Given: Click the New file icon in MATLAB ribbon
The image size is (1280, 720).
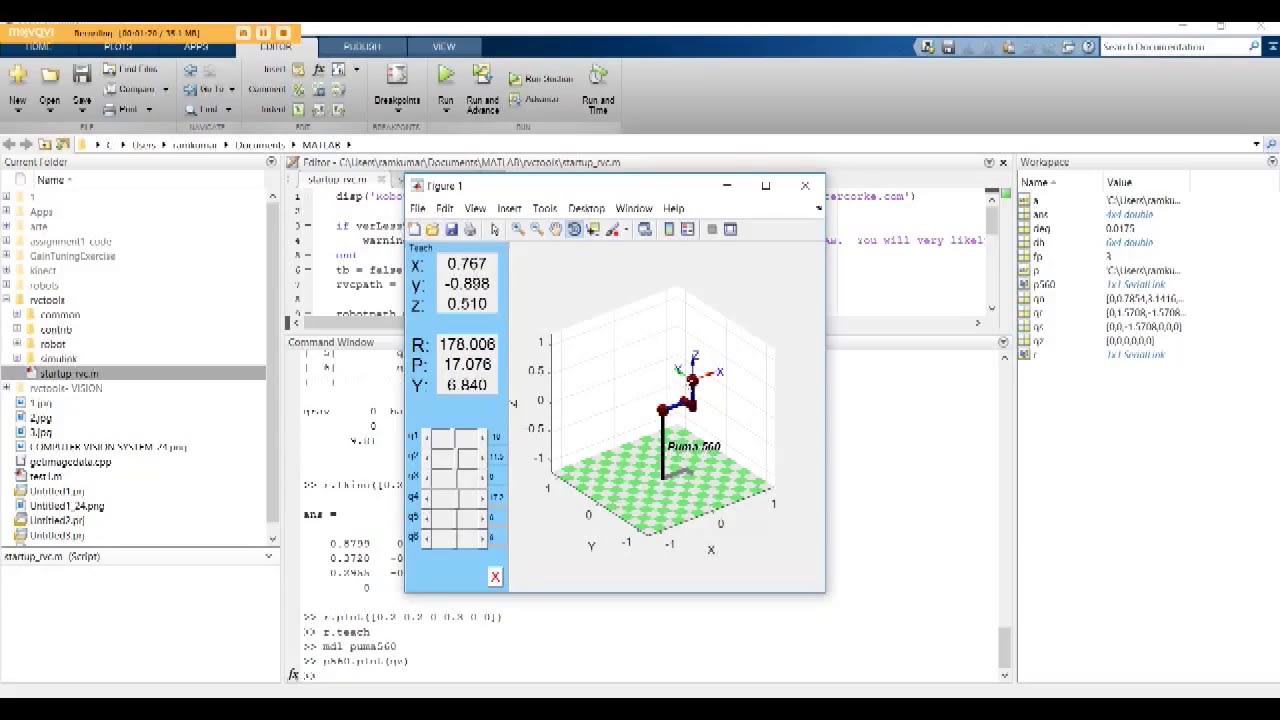Looking at the screenshot, I should click(17, 75).
